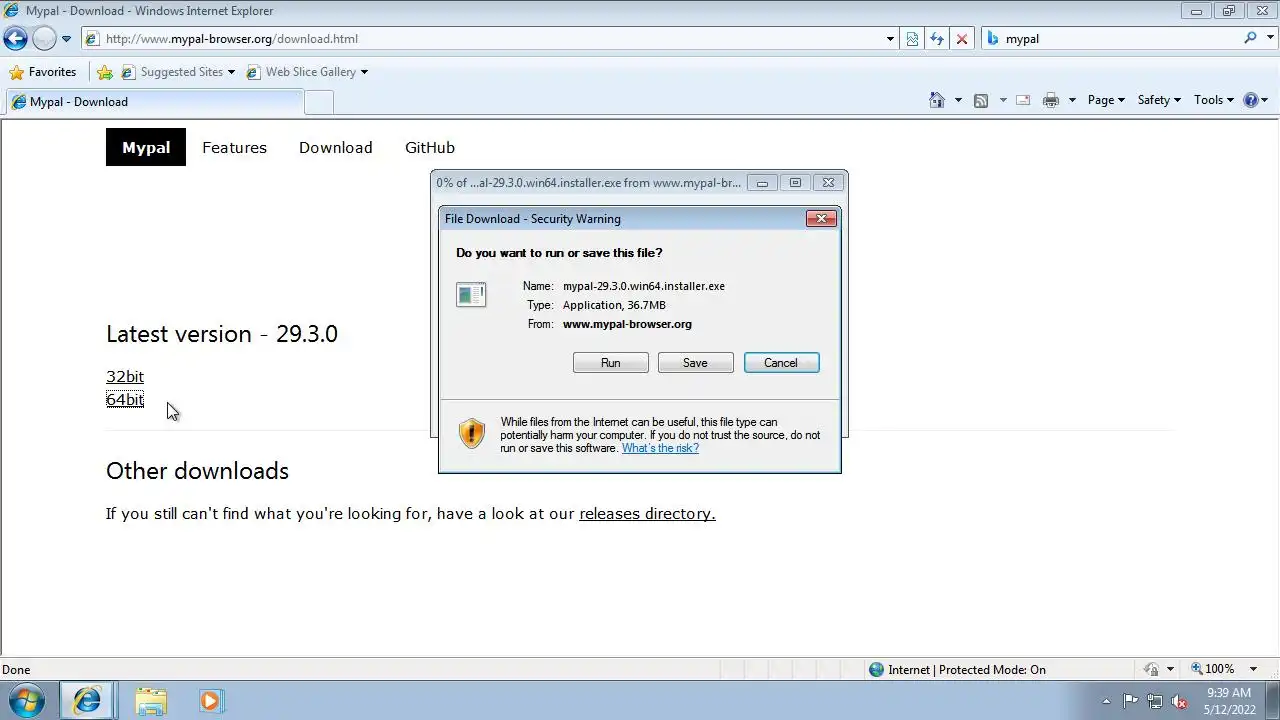
Task: Open the recent pages dropdown arrow
Action: 66,39
